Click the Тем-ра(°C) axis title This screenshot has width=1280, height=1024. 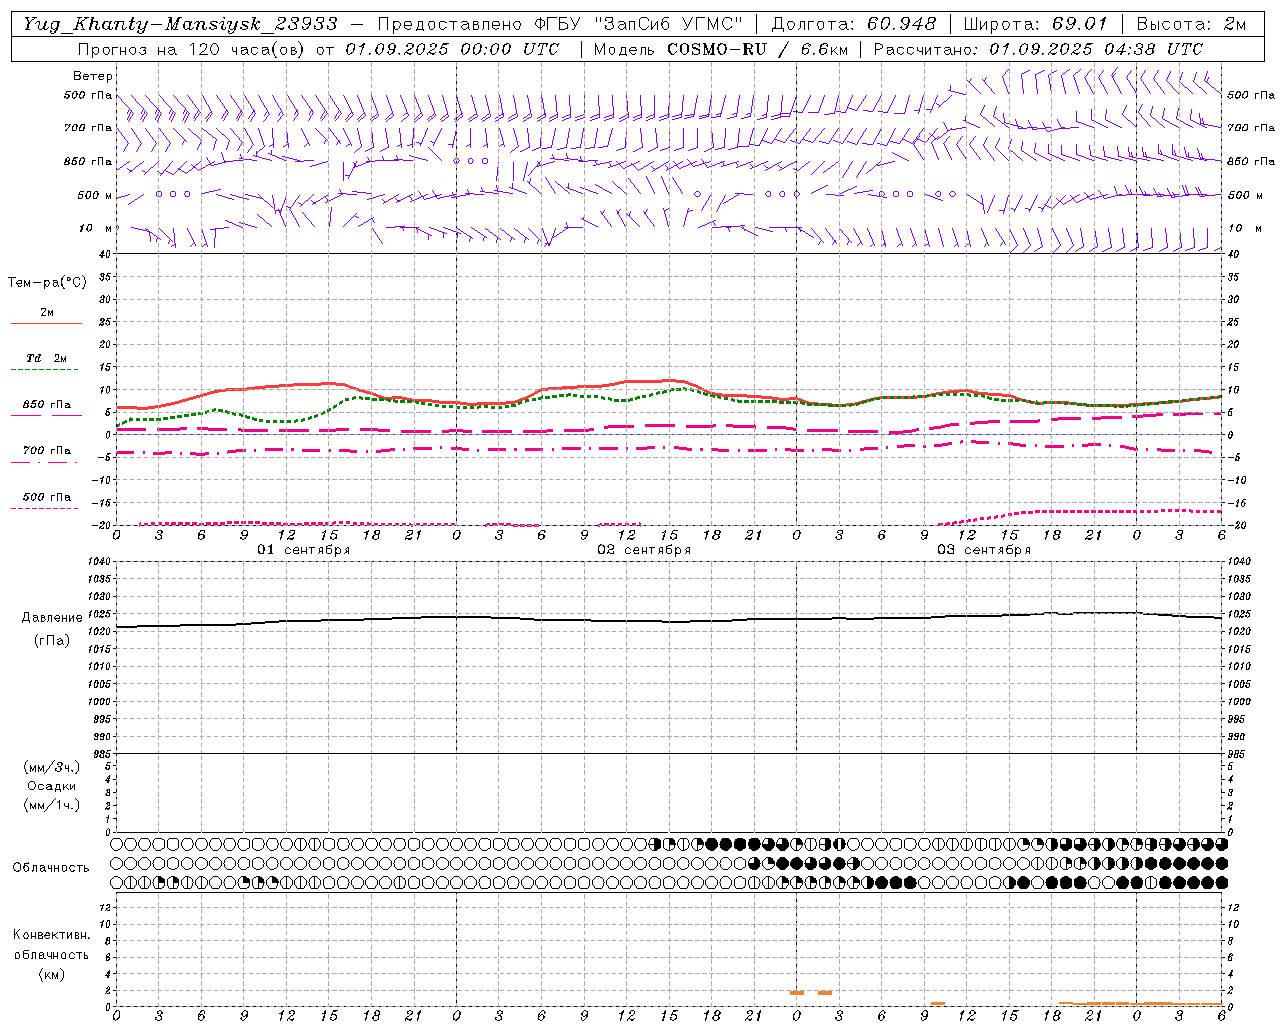[x=47, y=282]
